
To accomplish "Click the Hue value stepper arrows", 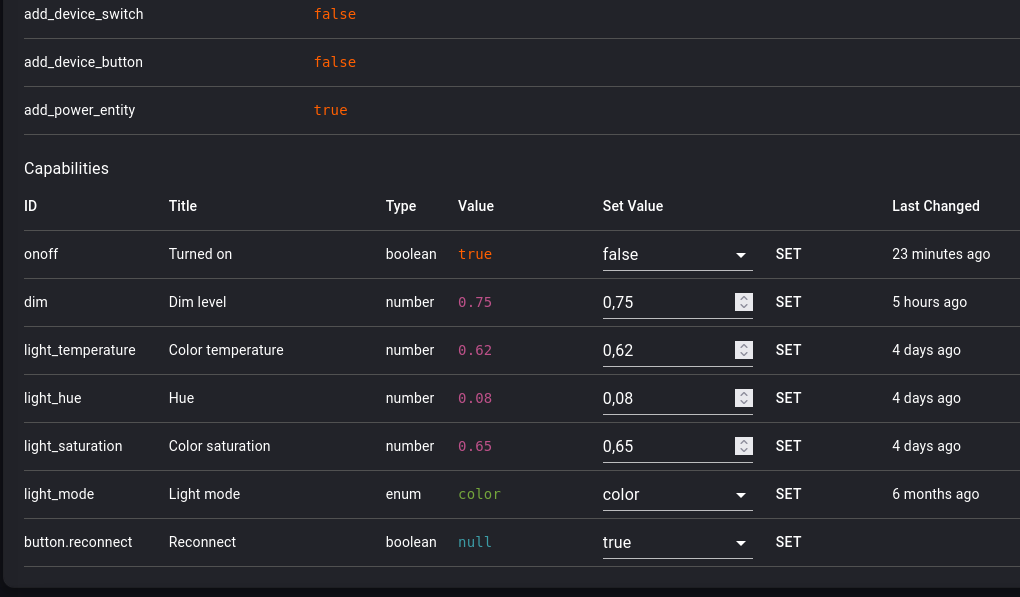I will pos(743,399).
